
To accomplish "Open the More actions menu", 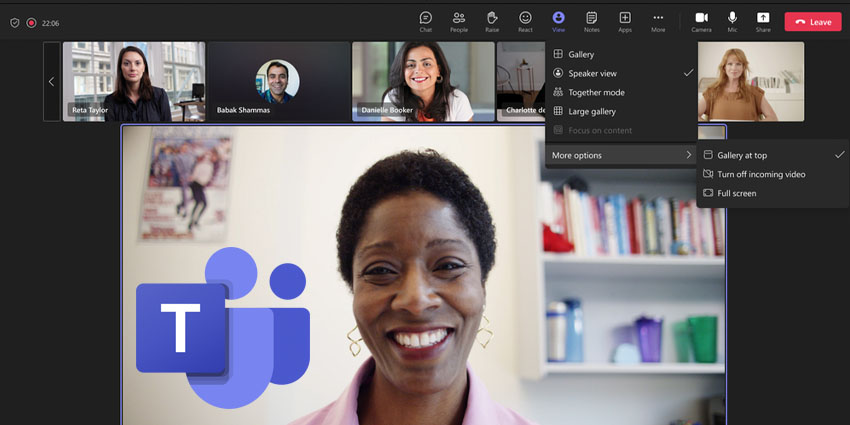I will [x=658, y=22].
